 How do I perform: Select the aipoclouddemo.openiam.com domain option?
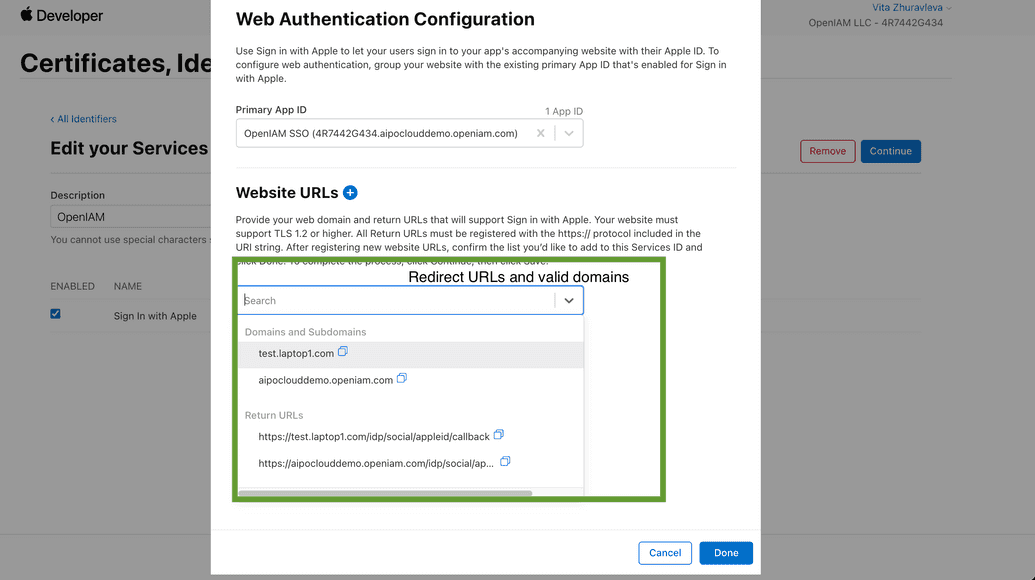[325, 380]
